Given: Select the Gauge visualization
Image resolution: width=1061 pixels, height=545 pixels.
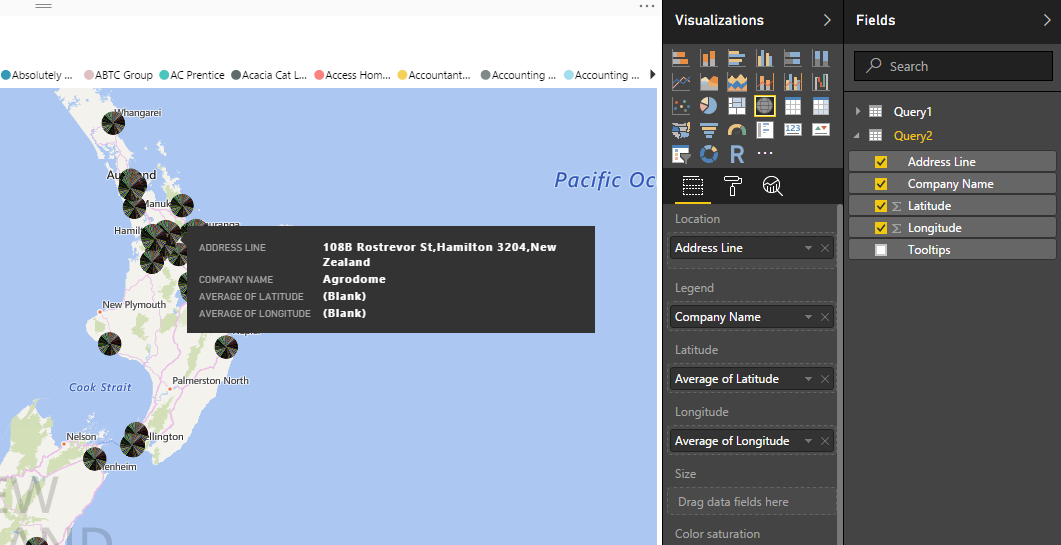Looking at the screenshot, I should click(x=737, y=129).
